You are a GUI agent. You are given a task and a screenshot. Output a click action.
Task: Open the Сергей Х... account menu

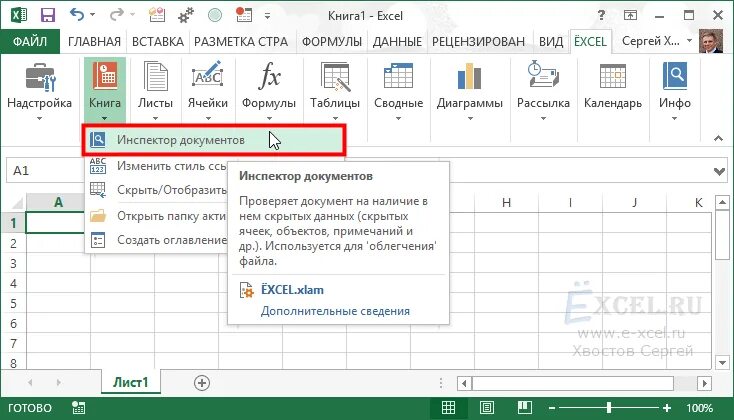(x=657, y=41)
